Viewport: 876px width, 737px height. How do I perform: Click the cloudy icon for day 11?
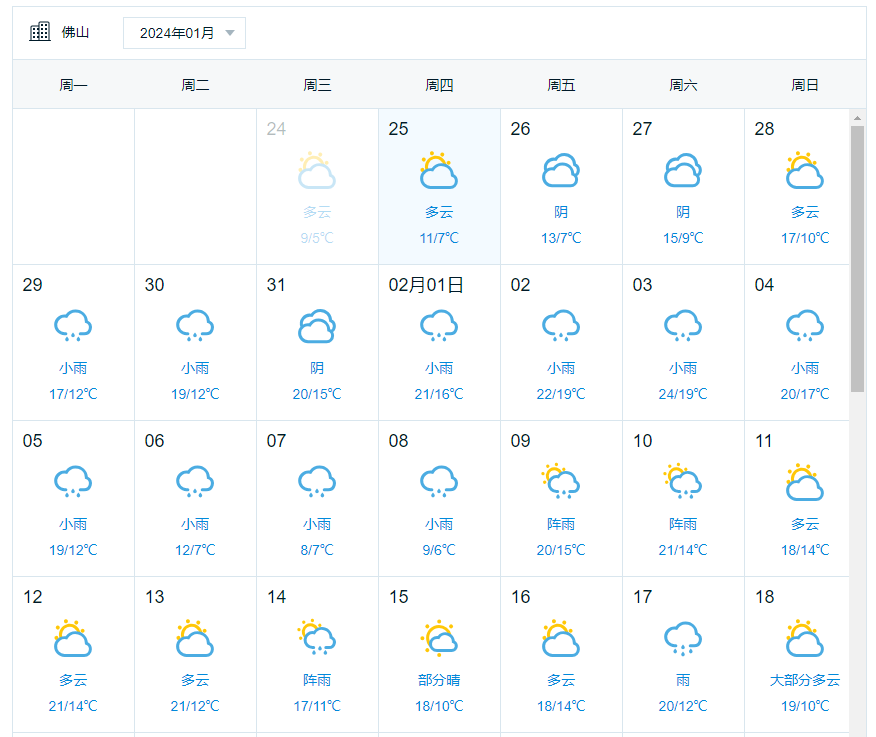click(804, 482)
